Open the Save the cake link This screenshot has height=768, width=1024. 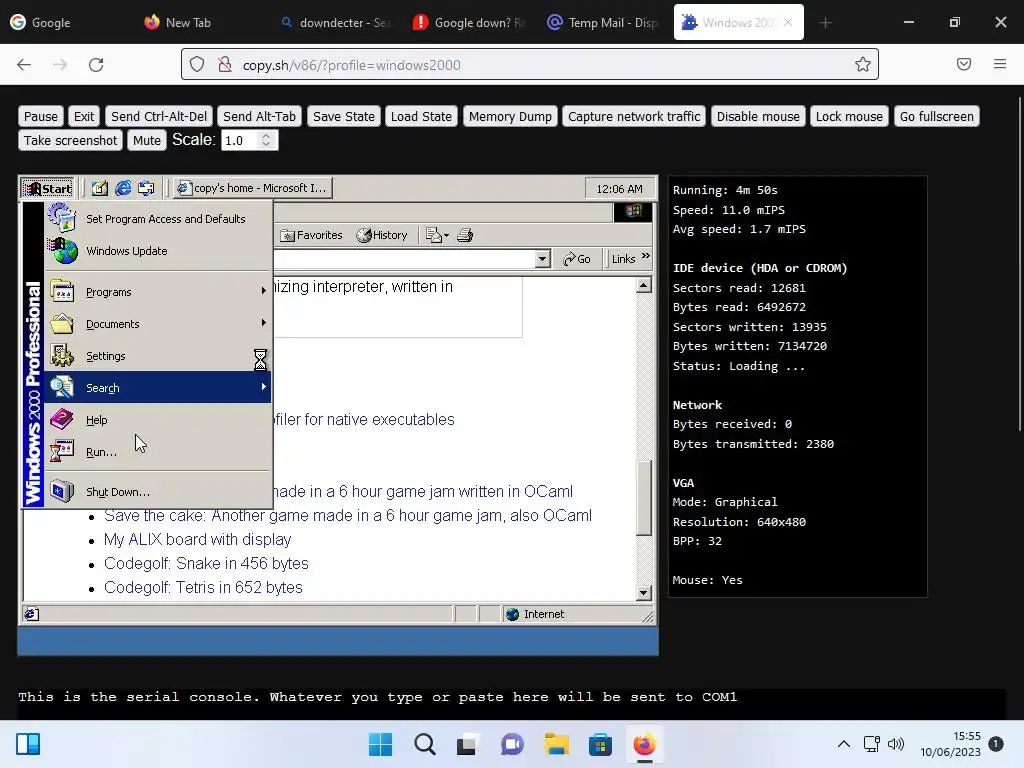point(348,515)
